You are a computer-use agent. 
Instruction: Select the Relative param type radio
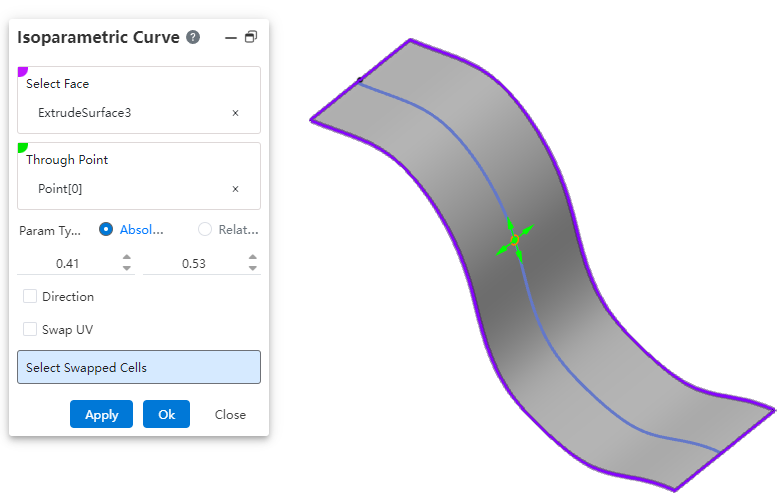205,229
